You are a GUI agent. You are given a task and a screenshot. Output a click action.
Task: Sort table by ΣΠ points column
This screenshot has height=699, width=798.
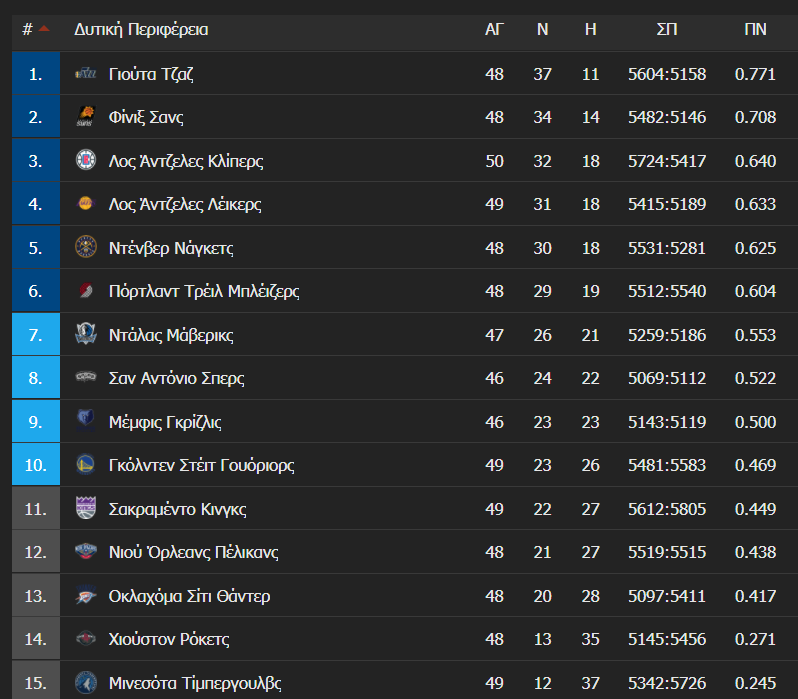point(667,30)
